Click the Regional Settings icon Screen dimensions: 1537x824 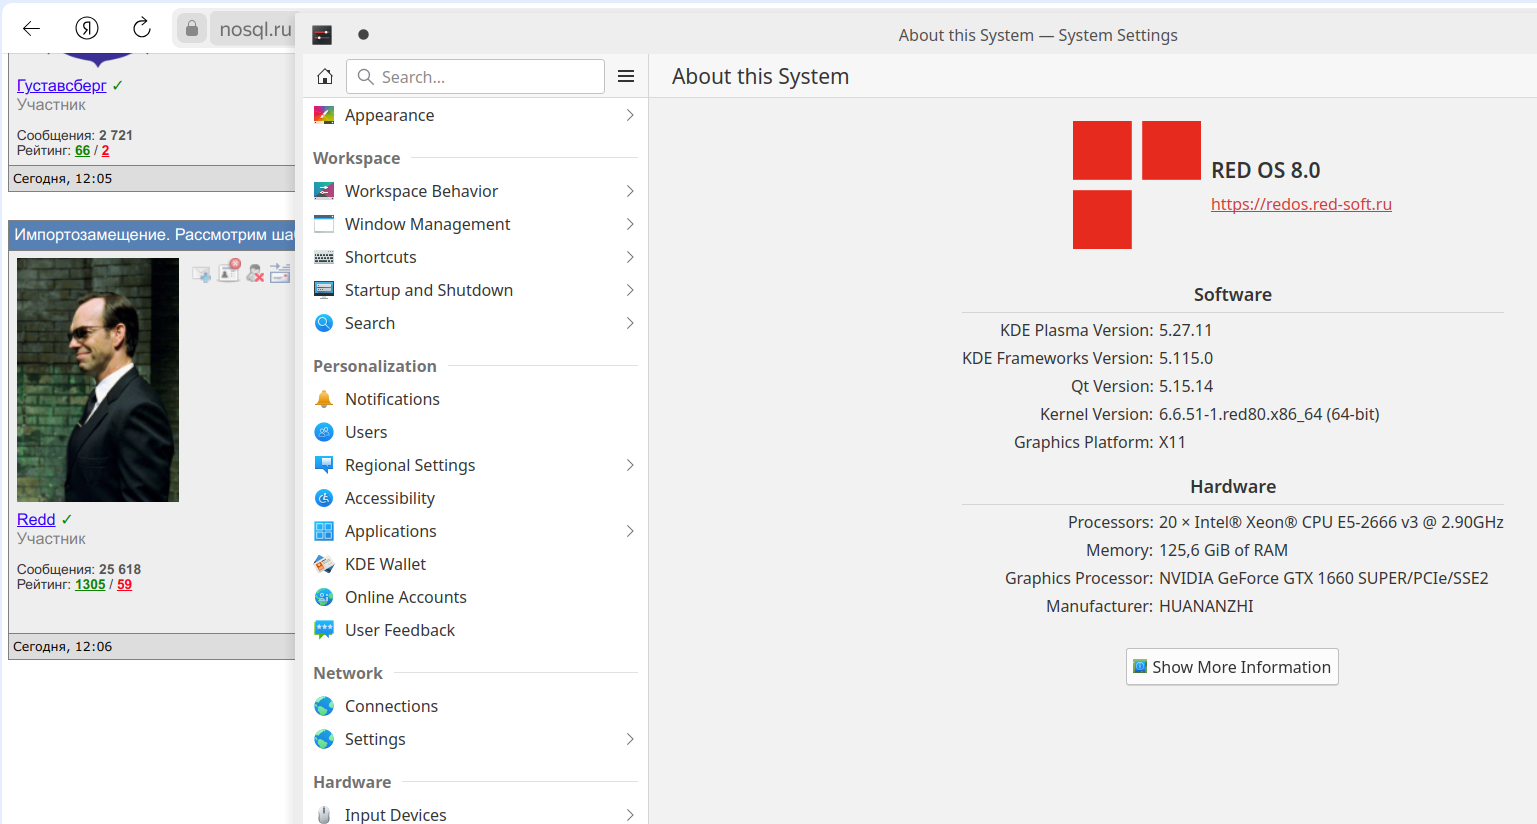coord(324,465)
